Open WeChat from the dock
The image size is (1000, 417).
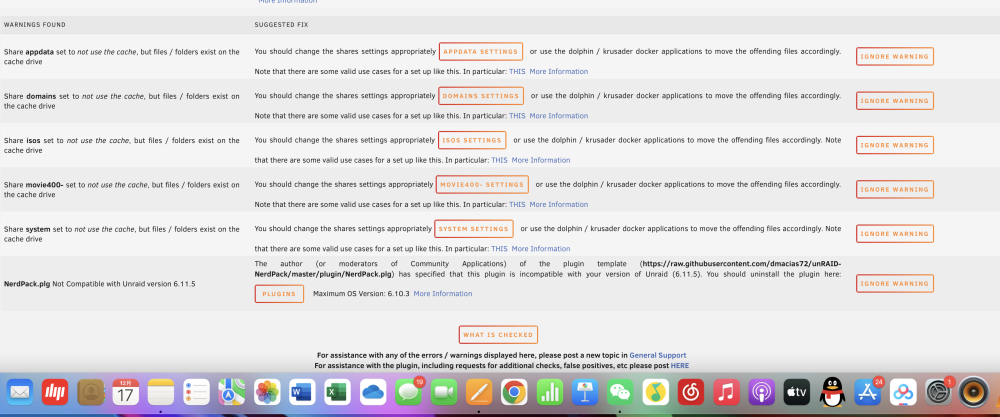coord(619,392)
